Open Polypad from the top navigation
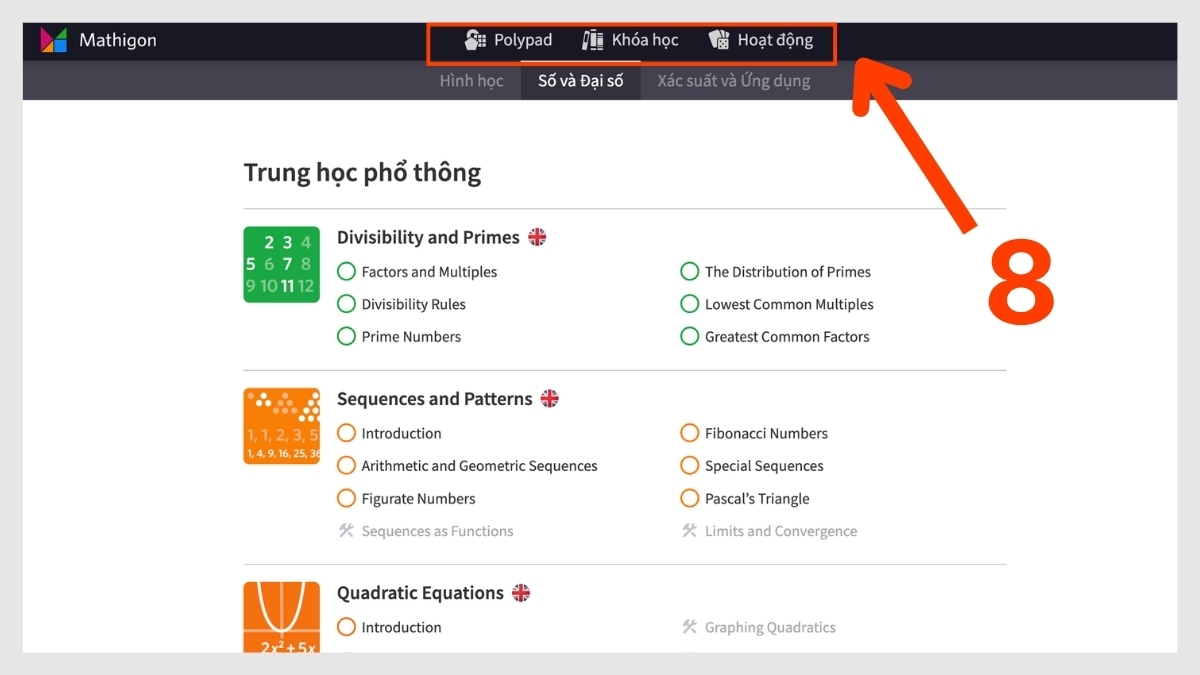1200x675 pixels. 508,40
